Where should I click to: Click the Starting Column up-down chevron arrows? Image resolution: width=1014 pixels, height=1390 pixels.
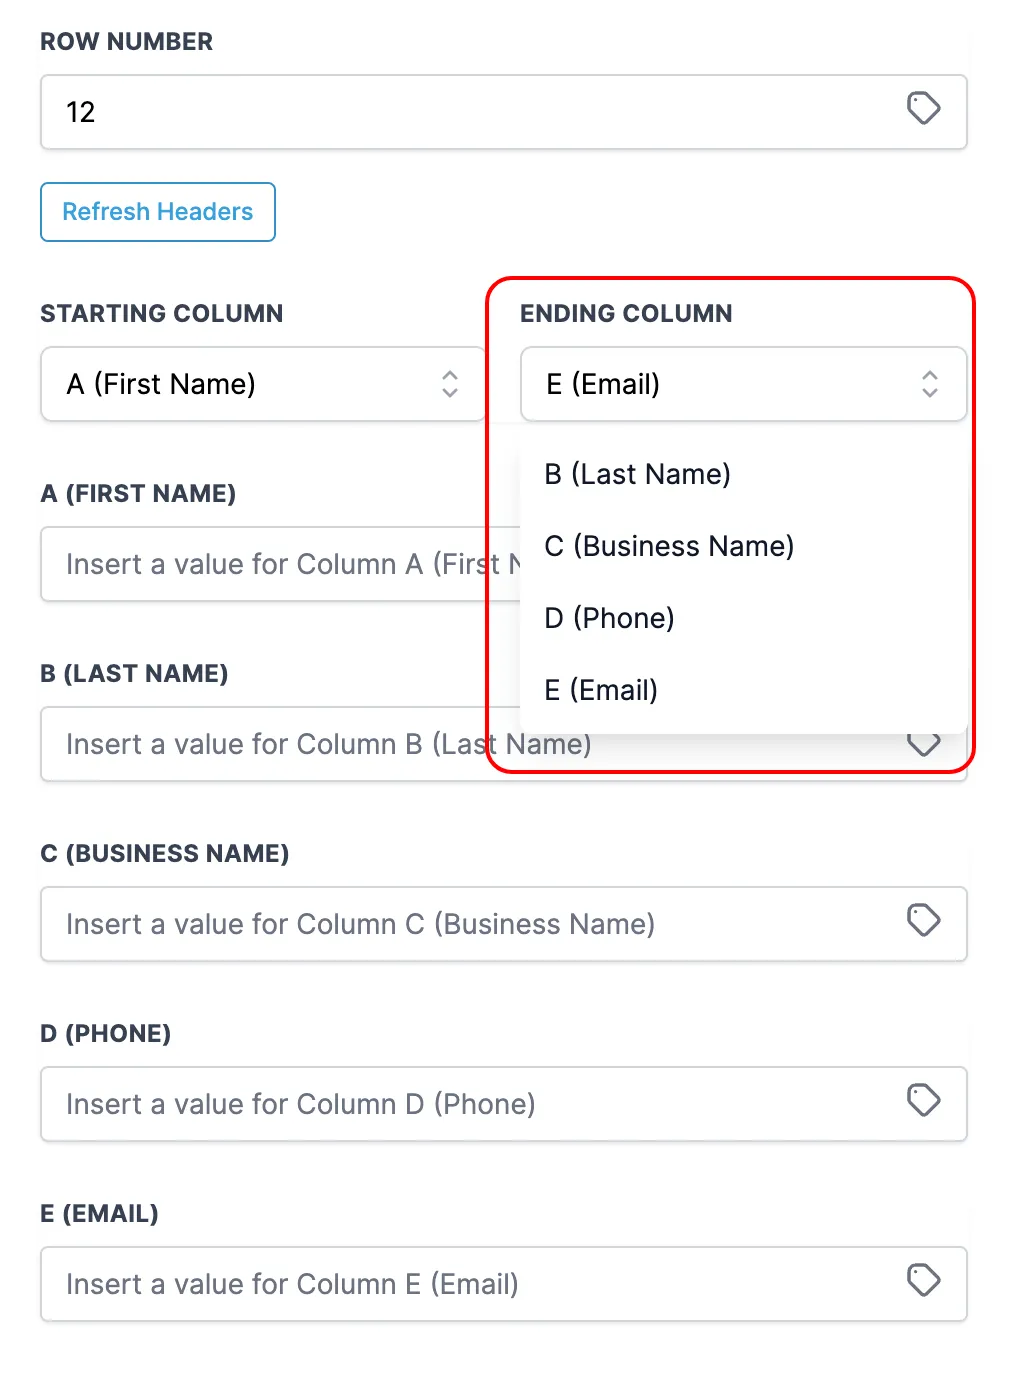(450, 384)
